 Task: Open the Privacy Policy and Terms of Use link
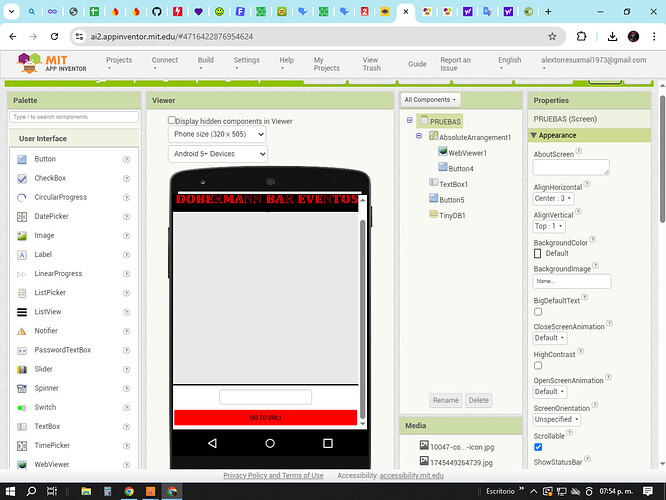coord(273,475)
